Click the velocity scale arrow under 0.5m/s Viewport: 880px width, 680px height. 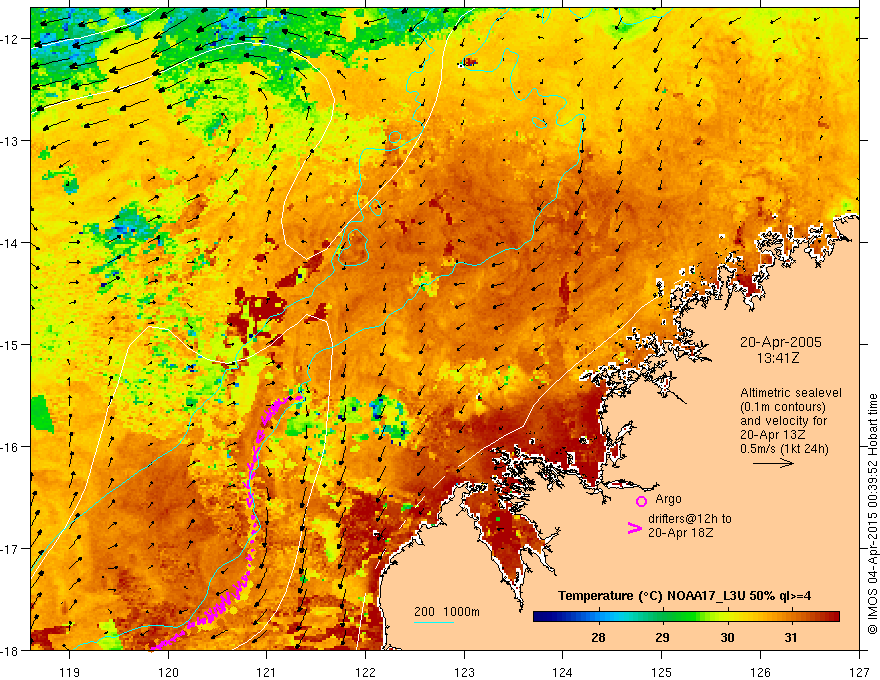[773, 463]
